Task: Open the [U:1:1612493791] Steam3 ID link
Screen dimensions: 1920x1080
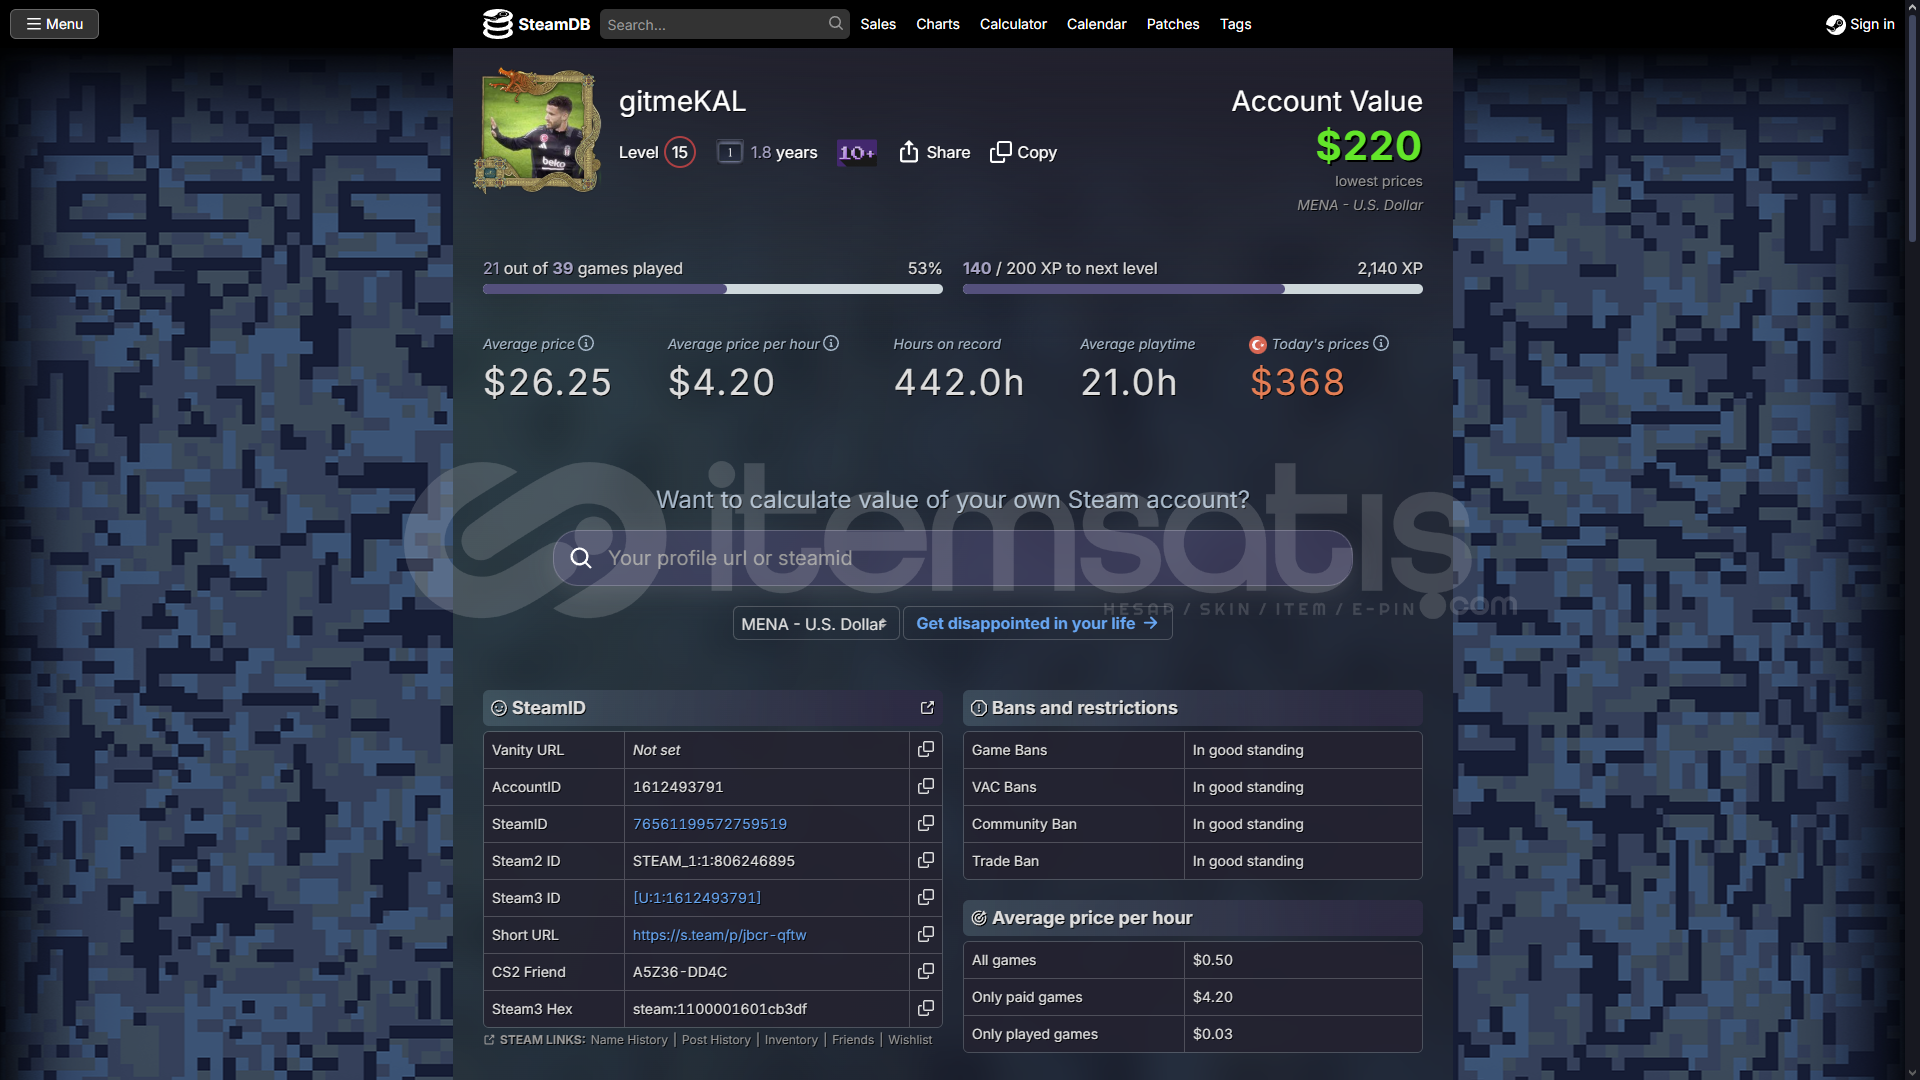Action: (697, 898)
